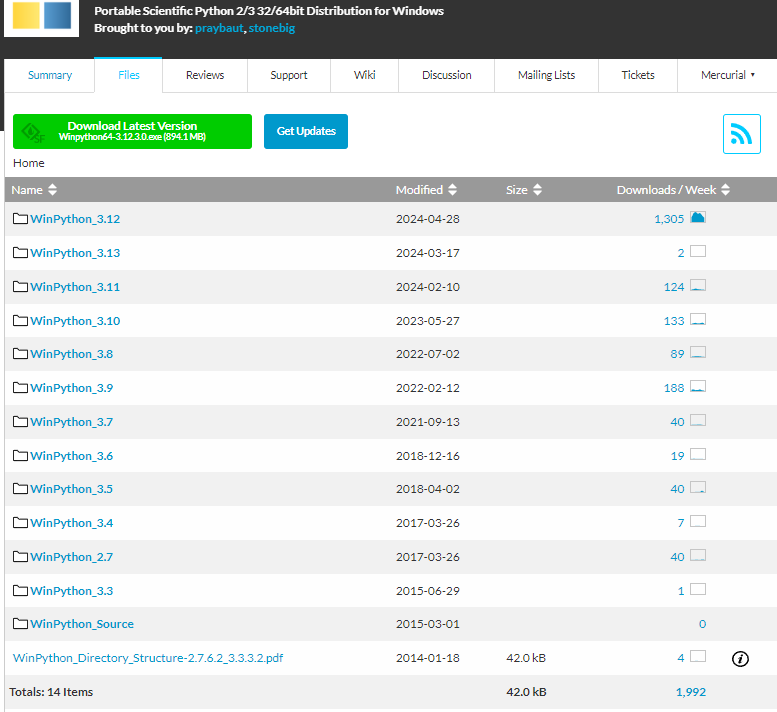
Task: Open the downloads chart for WinPython_3.5
Action: 698,487
